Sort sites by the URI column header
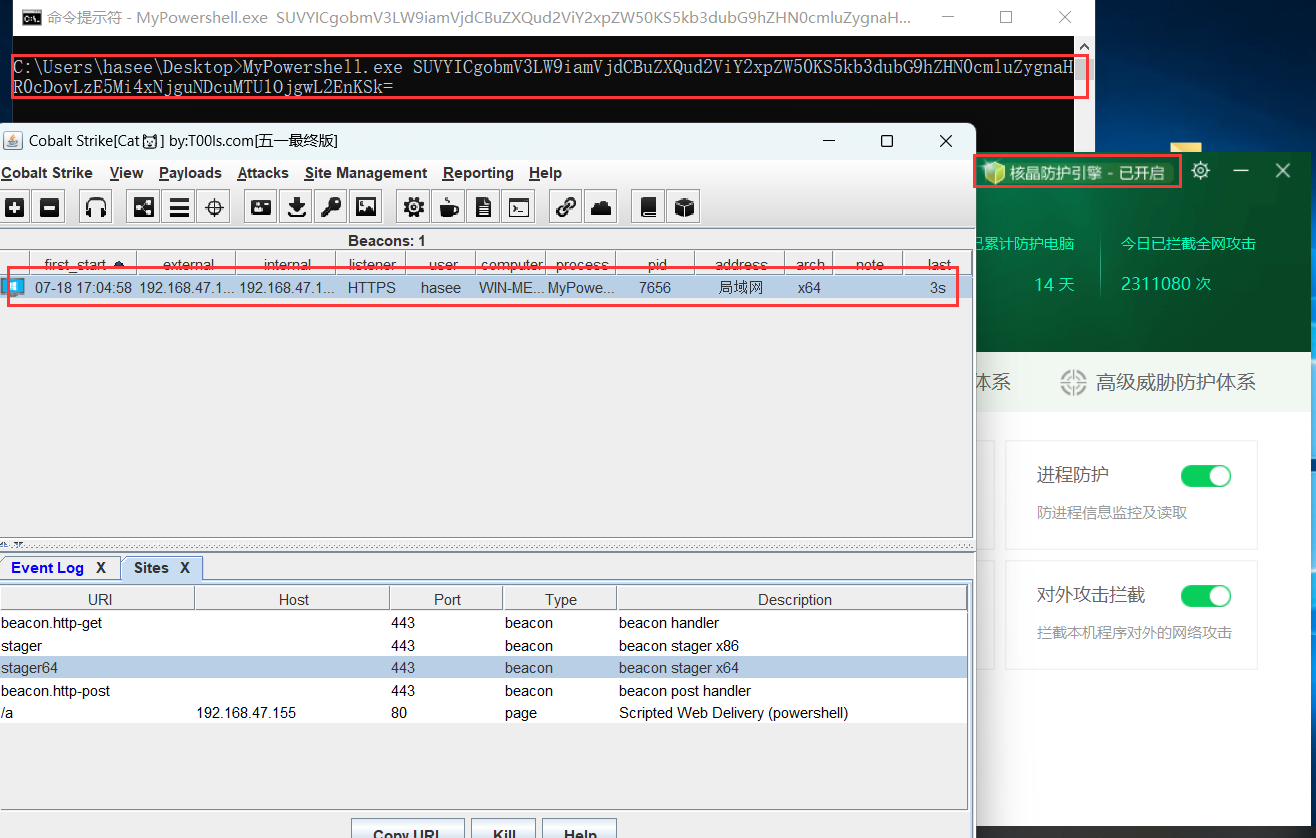Viewport: 1316px width, 838px height. [99, 599]
